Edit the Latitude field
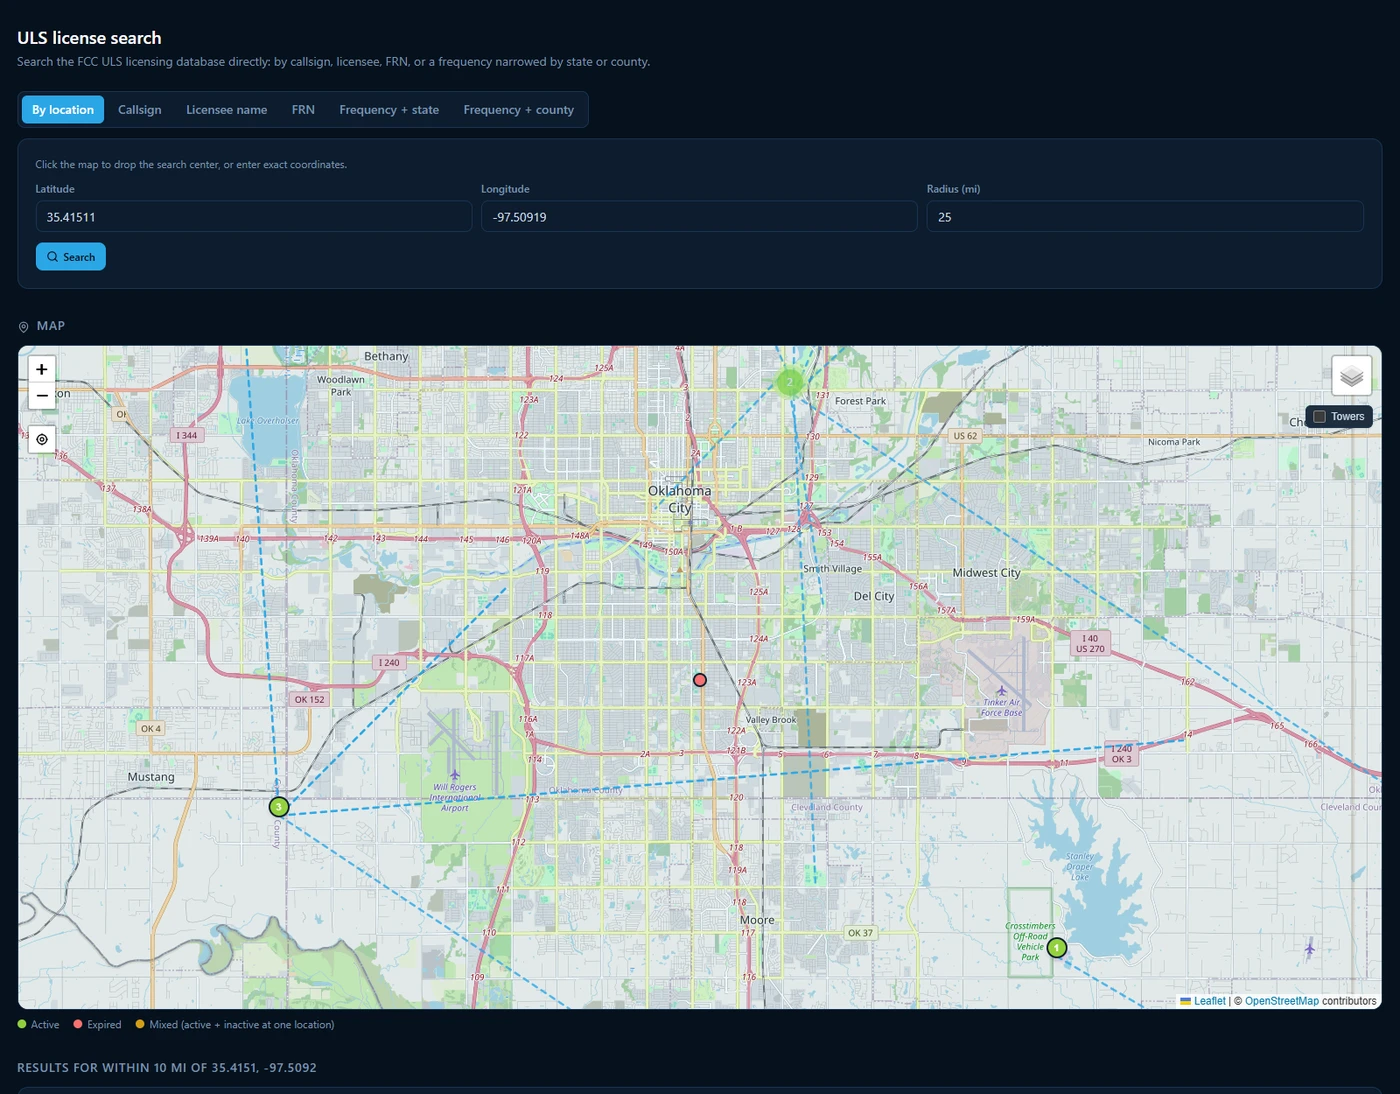1400x1094 pixels. tap(254, 217)
